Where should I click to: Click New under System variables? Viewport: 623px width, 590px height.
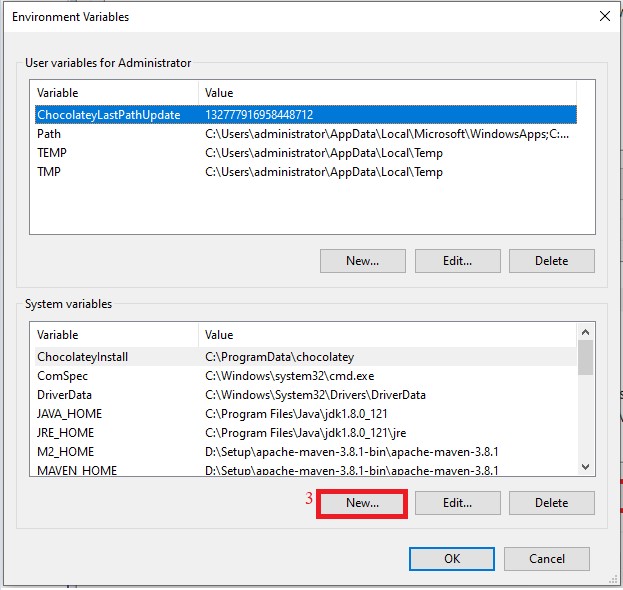[x=363, y=503]
